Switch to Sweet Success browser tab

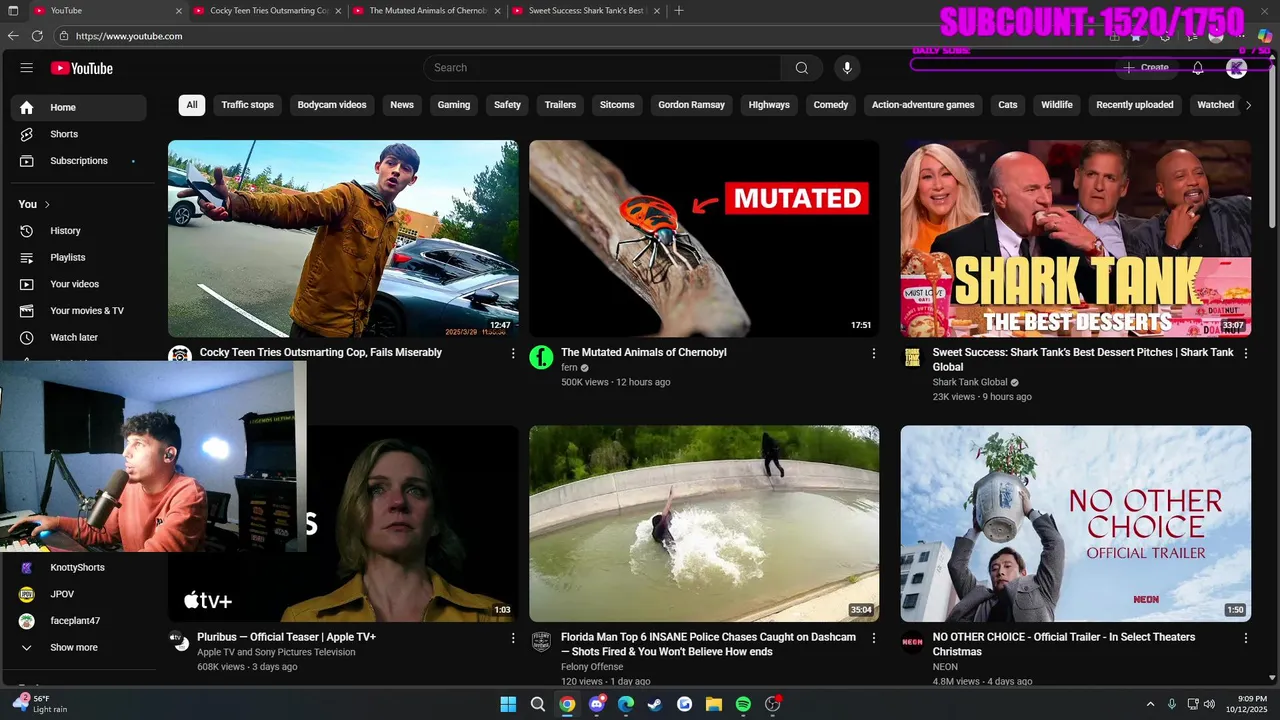[585, 10]
